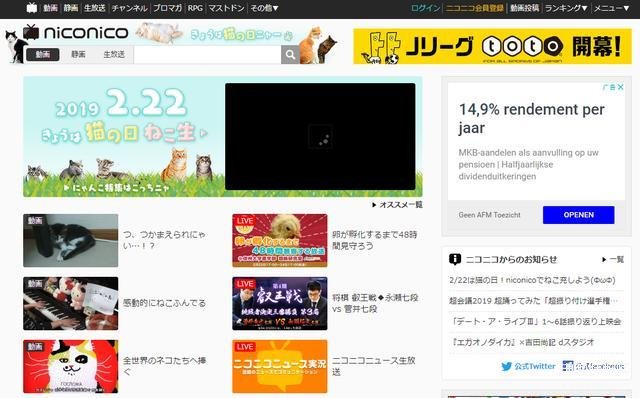Close the ad with the X icon
640x398 pixels.
(620, 87)
